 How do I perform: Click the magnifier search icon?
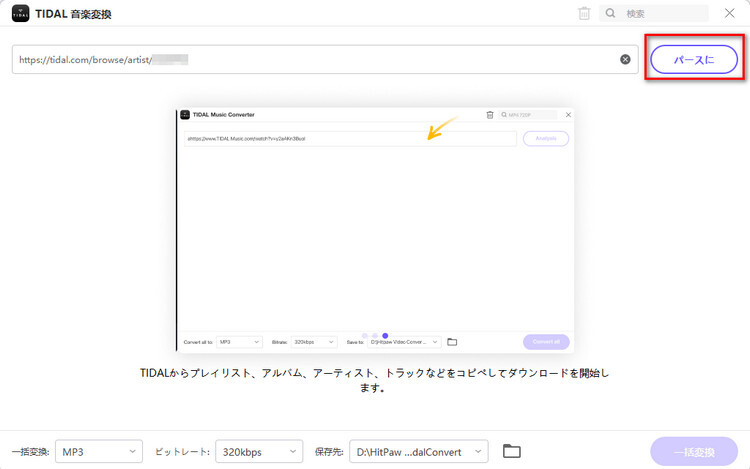610,13
